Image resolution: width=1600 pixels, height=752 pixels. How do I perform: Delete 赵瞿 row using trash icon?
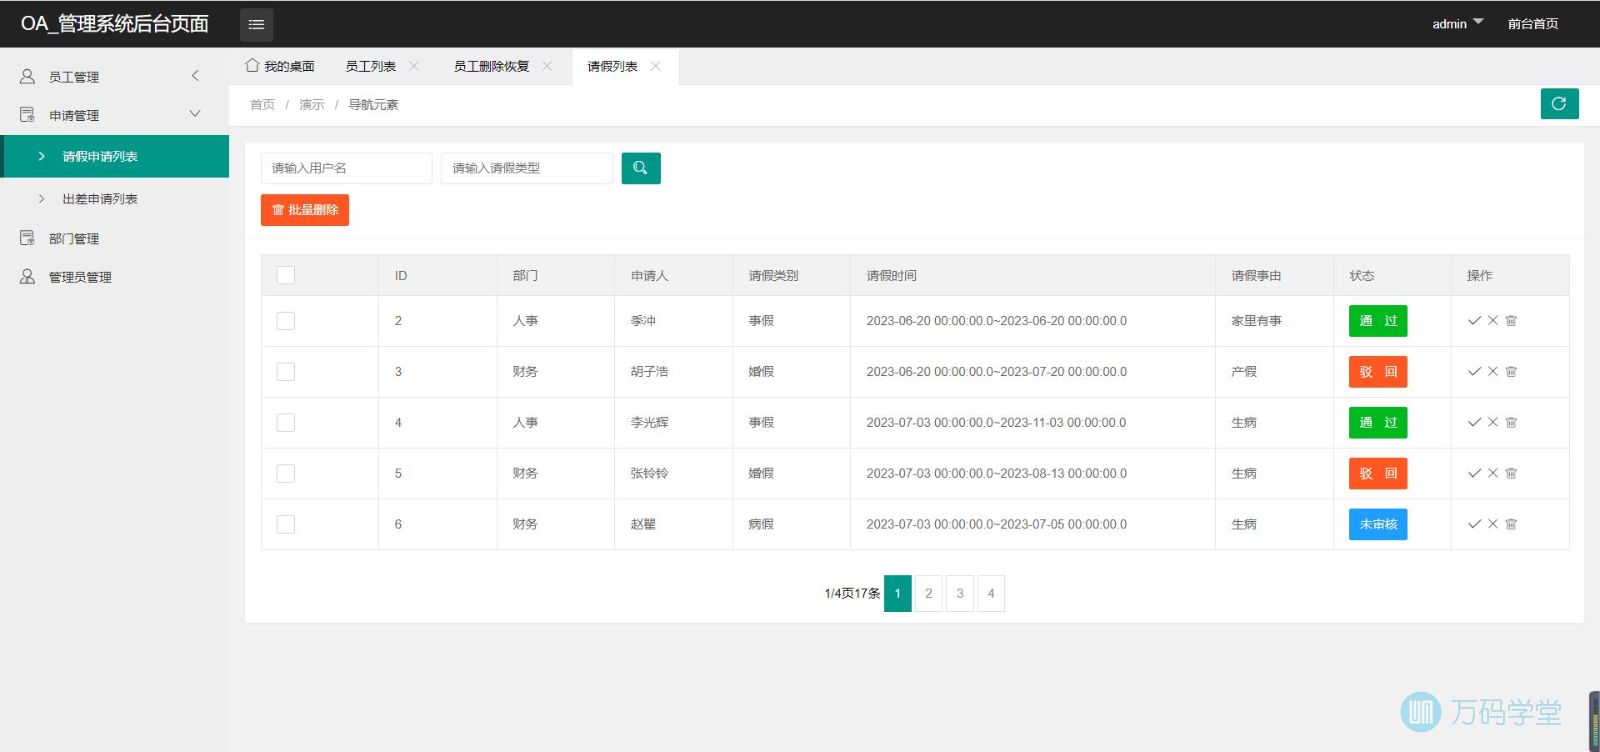1511,524
